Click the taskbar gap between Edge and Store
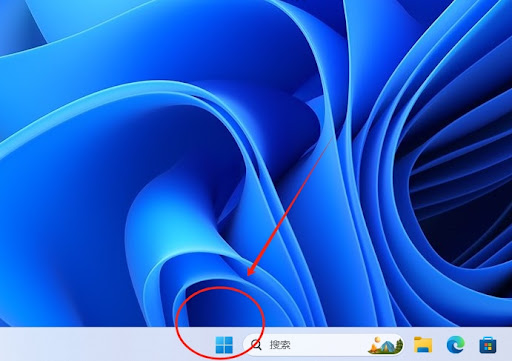This screenshot has height=361, width=512. [472, 345]
